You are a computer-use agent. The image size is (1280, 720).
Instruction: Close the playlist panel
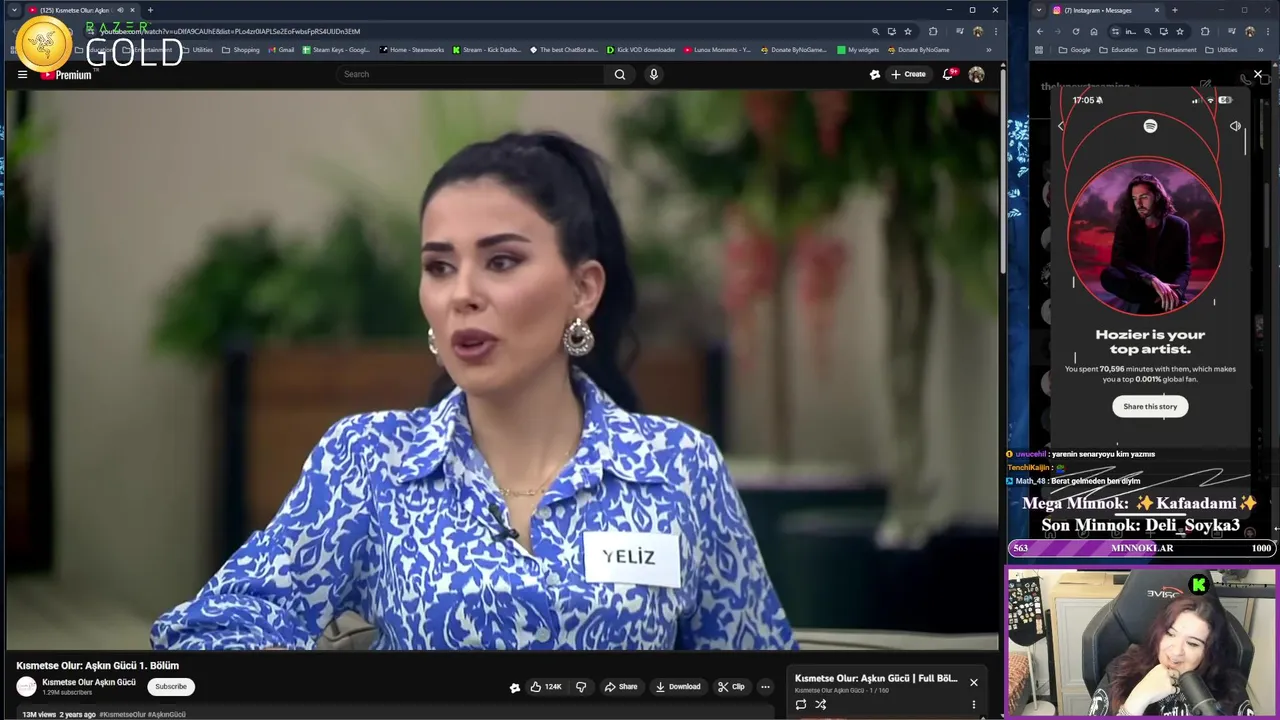(973, 682)
